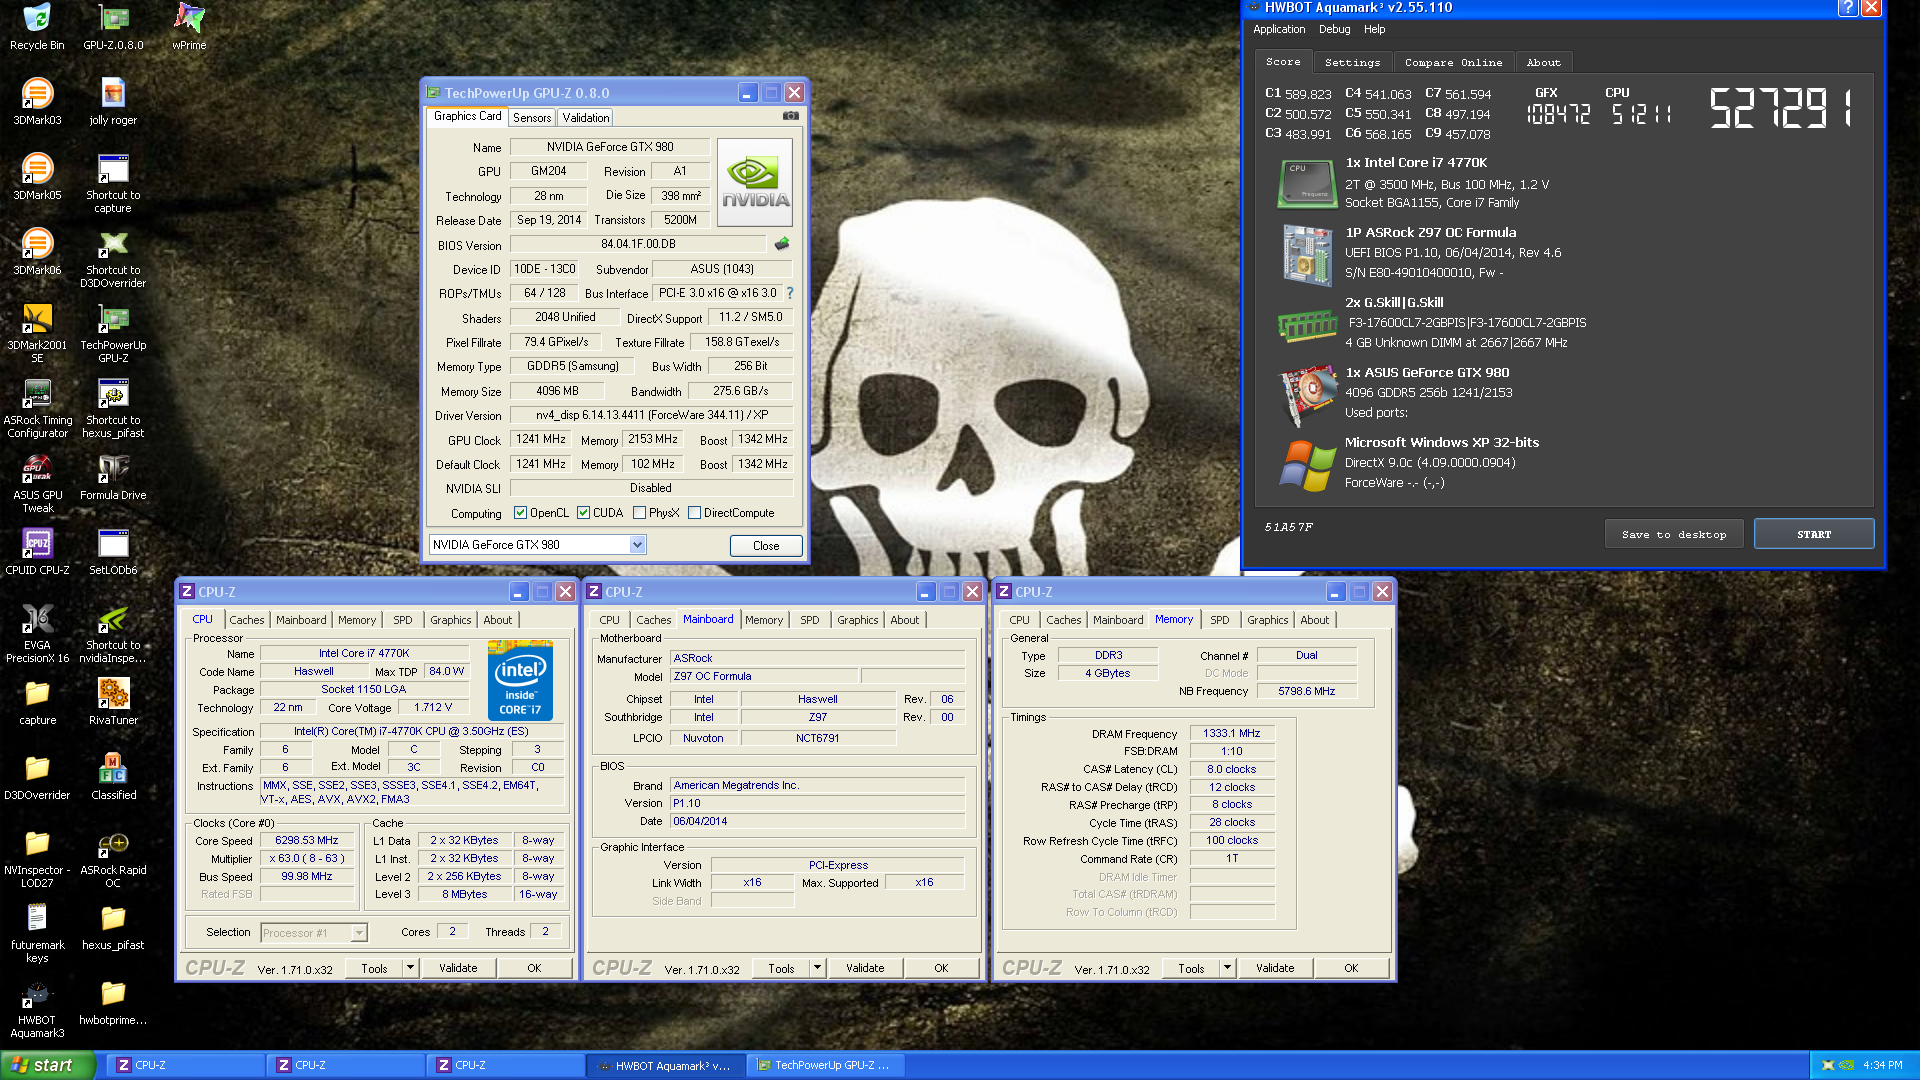Open ASRock Timing Configurator icon

point(37,409)
